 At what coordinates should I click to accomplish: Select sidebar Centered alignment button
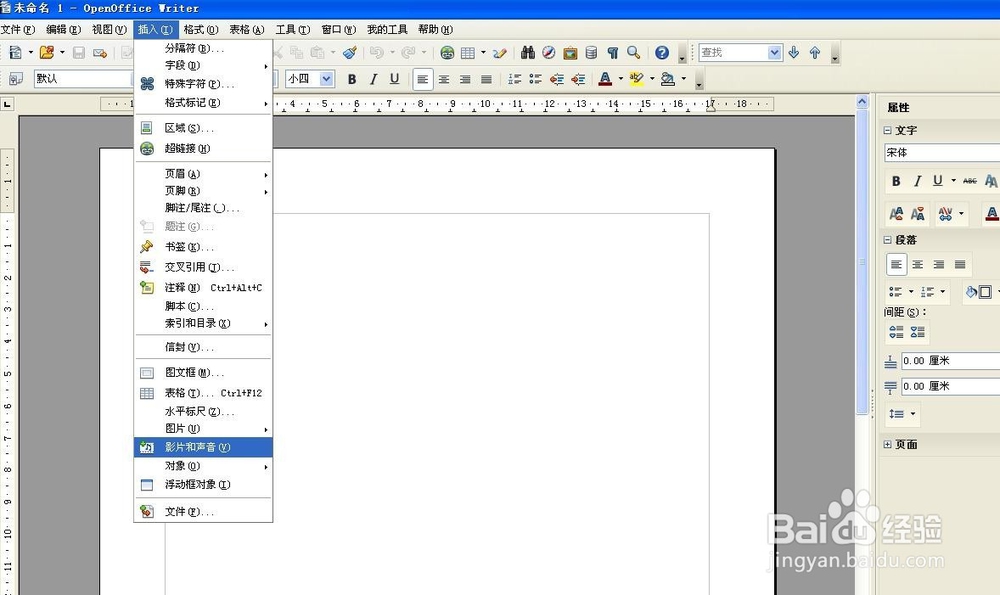point(918,265)
